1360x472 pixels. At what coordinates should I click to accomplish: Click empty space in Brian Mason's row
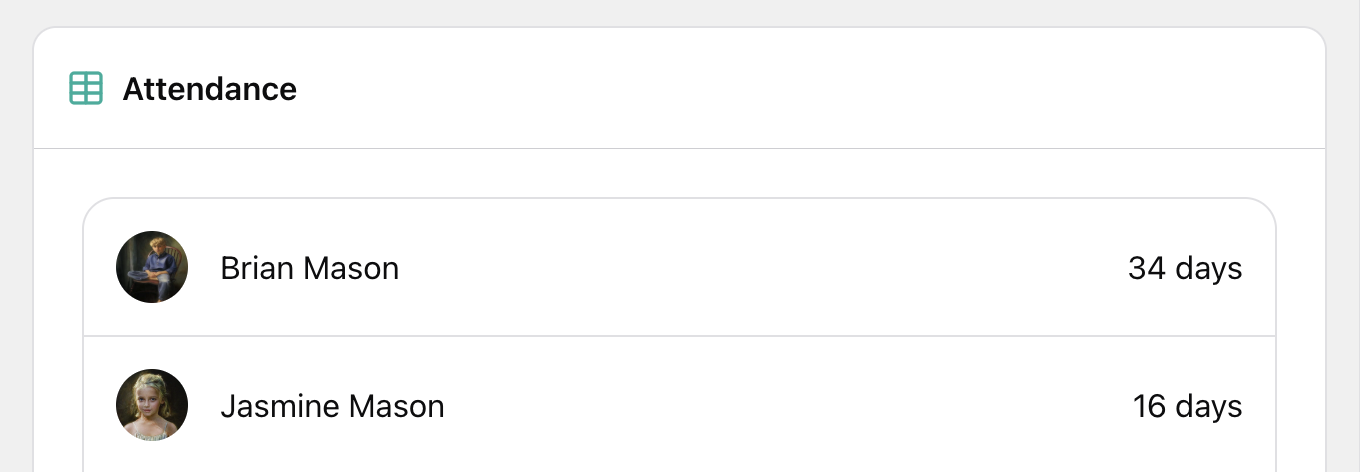[760, 268]
